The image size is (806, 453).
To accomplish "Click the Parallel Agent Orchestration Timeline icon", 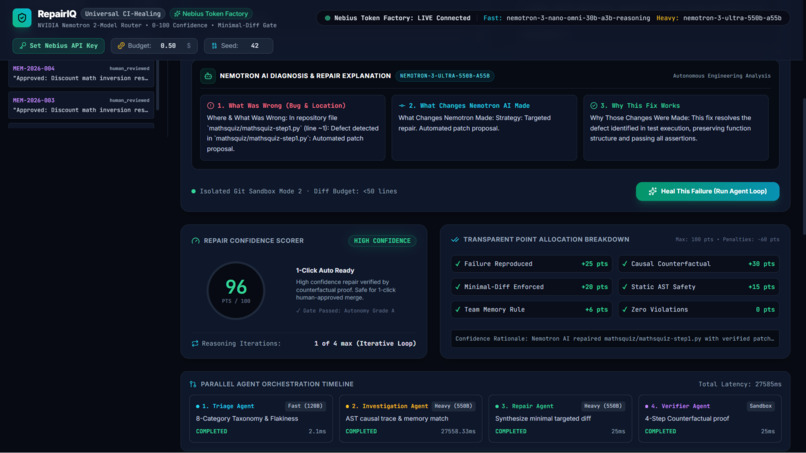I will click(x=193, y=384).
